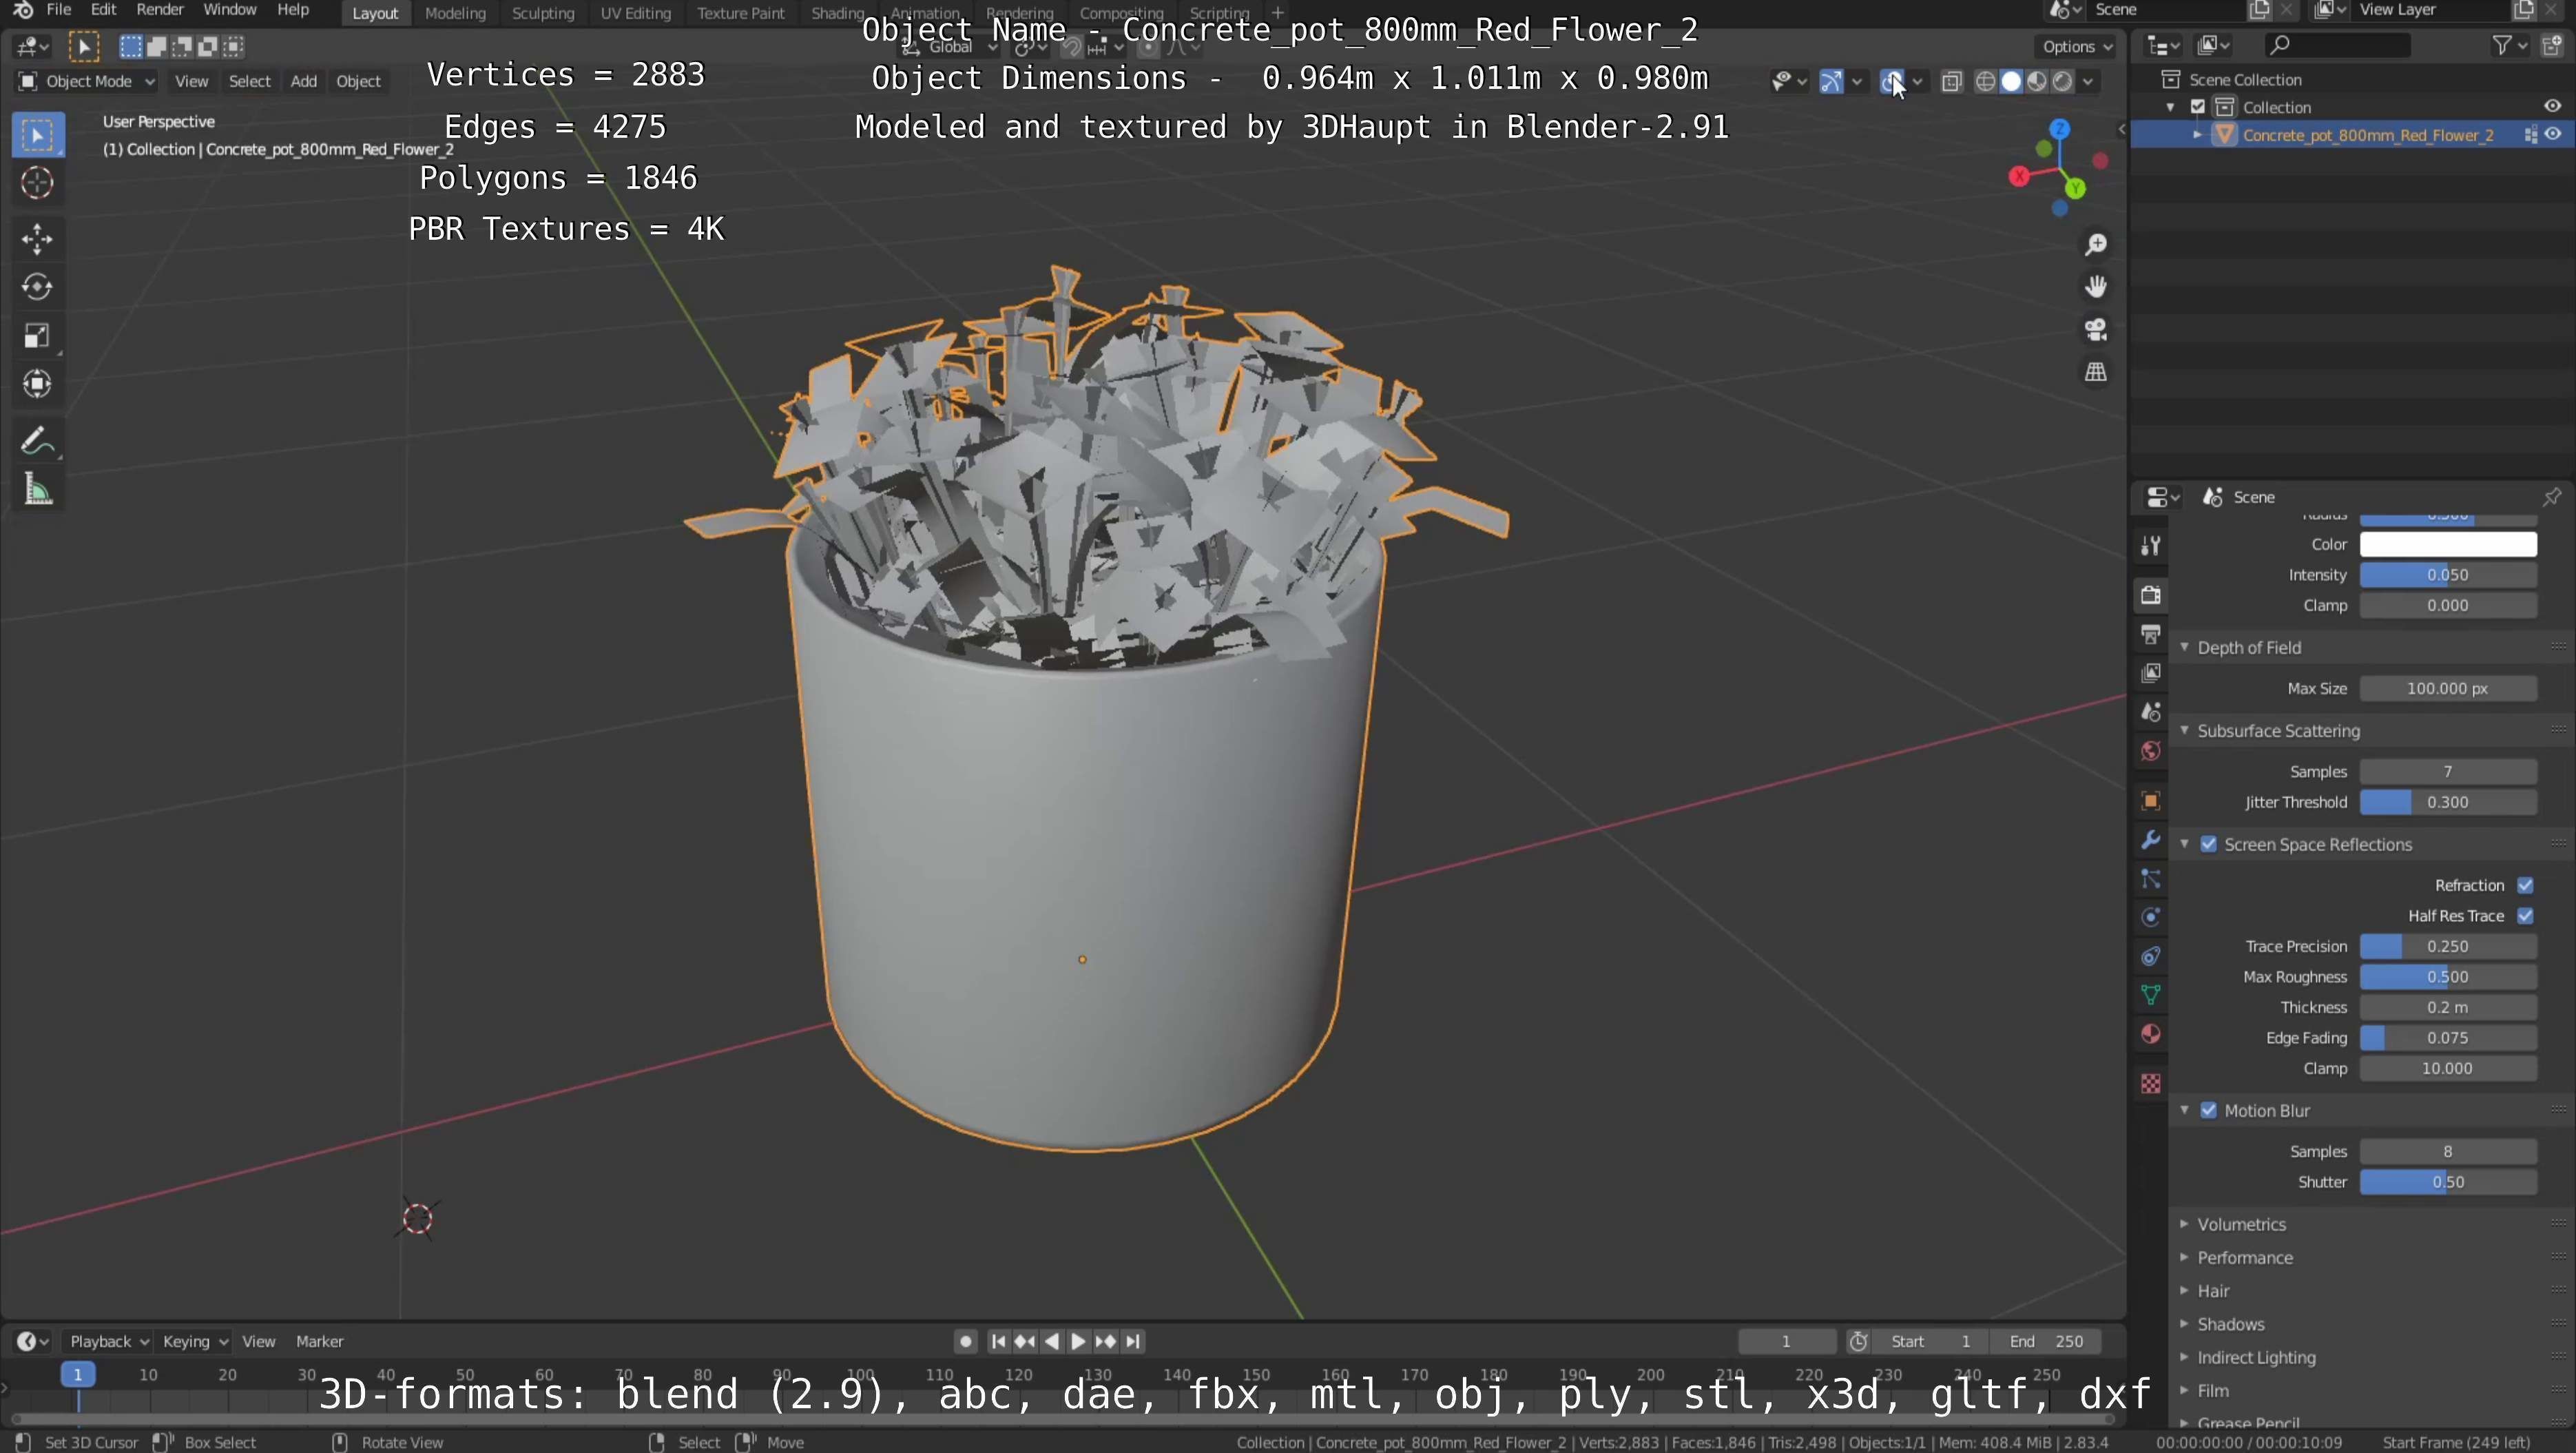Toggle auto keying record button
This screenshot has width=2576, height=1453.
(x=965, y=1342)
